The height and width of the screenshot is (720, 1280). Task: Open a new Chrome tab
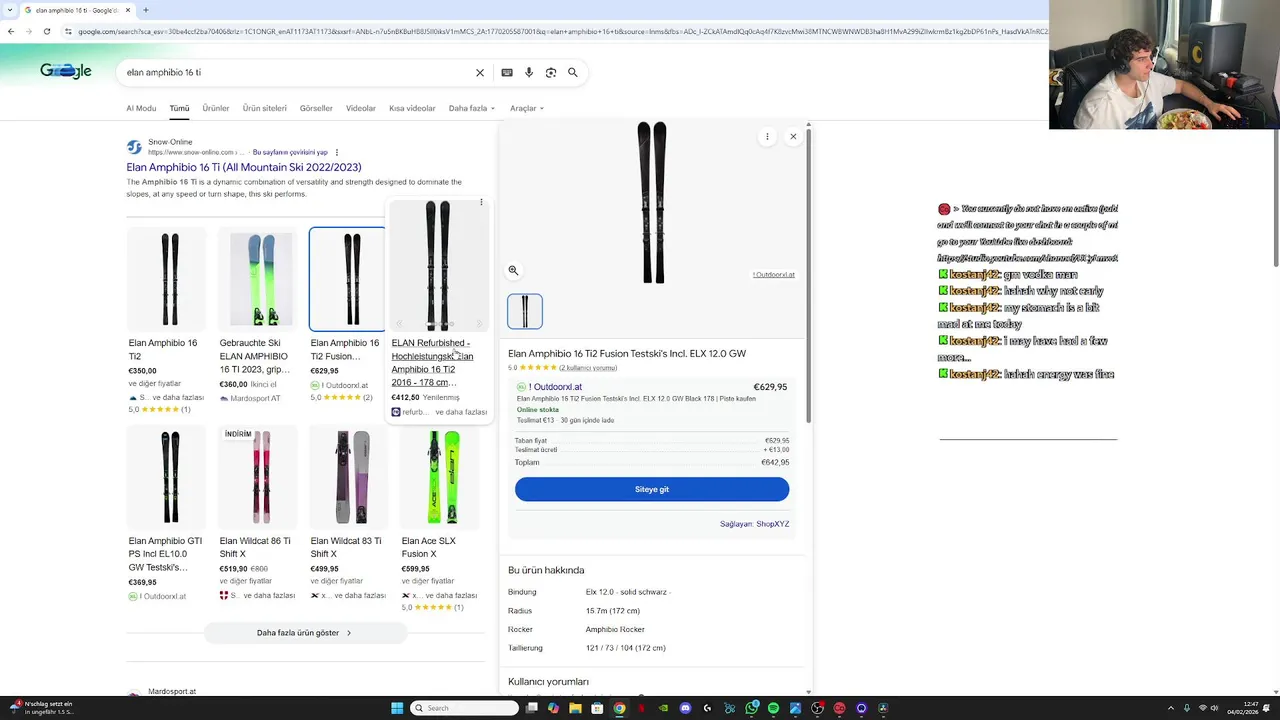tap(145, 10)
